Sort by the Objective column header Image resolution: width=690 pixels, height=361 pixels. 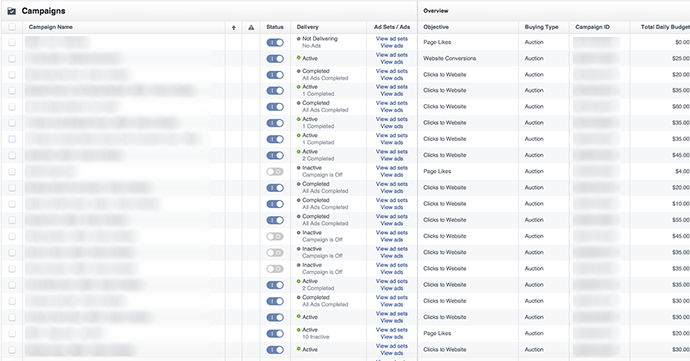pyautogui.click(x=436, y=27)
